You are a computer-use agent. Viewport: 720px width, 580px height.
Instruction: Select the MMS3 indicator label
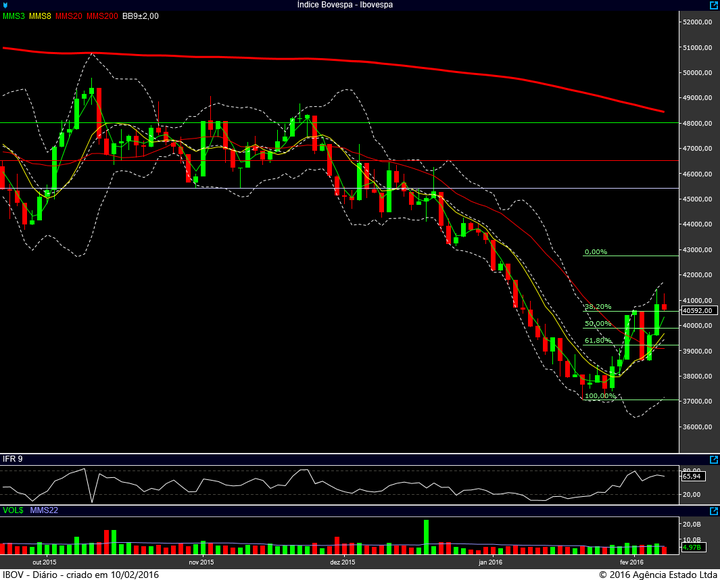(x=13, y=16)
